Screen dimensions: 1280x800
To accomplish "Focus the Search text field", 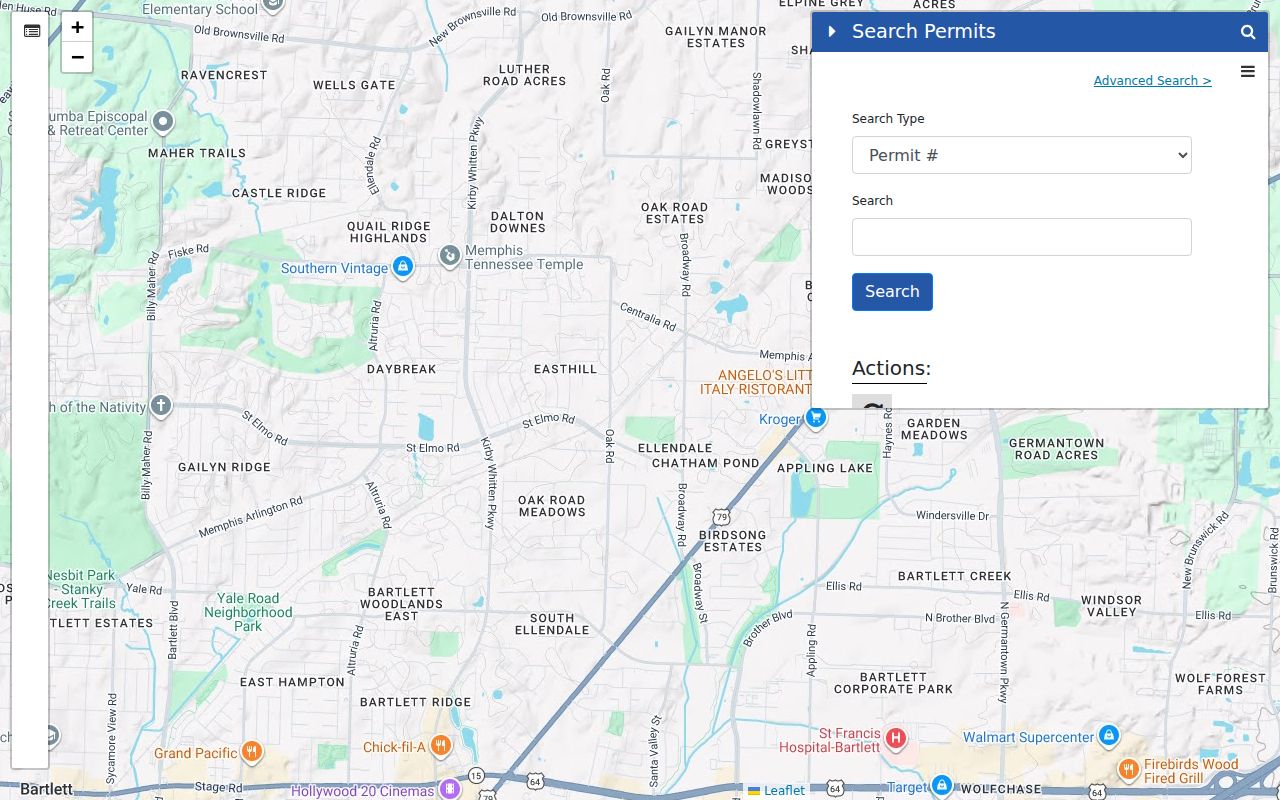I will [1022, 237].
